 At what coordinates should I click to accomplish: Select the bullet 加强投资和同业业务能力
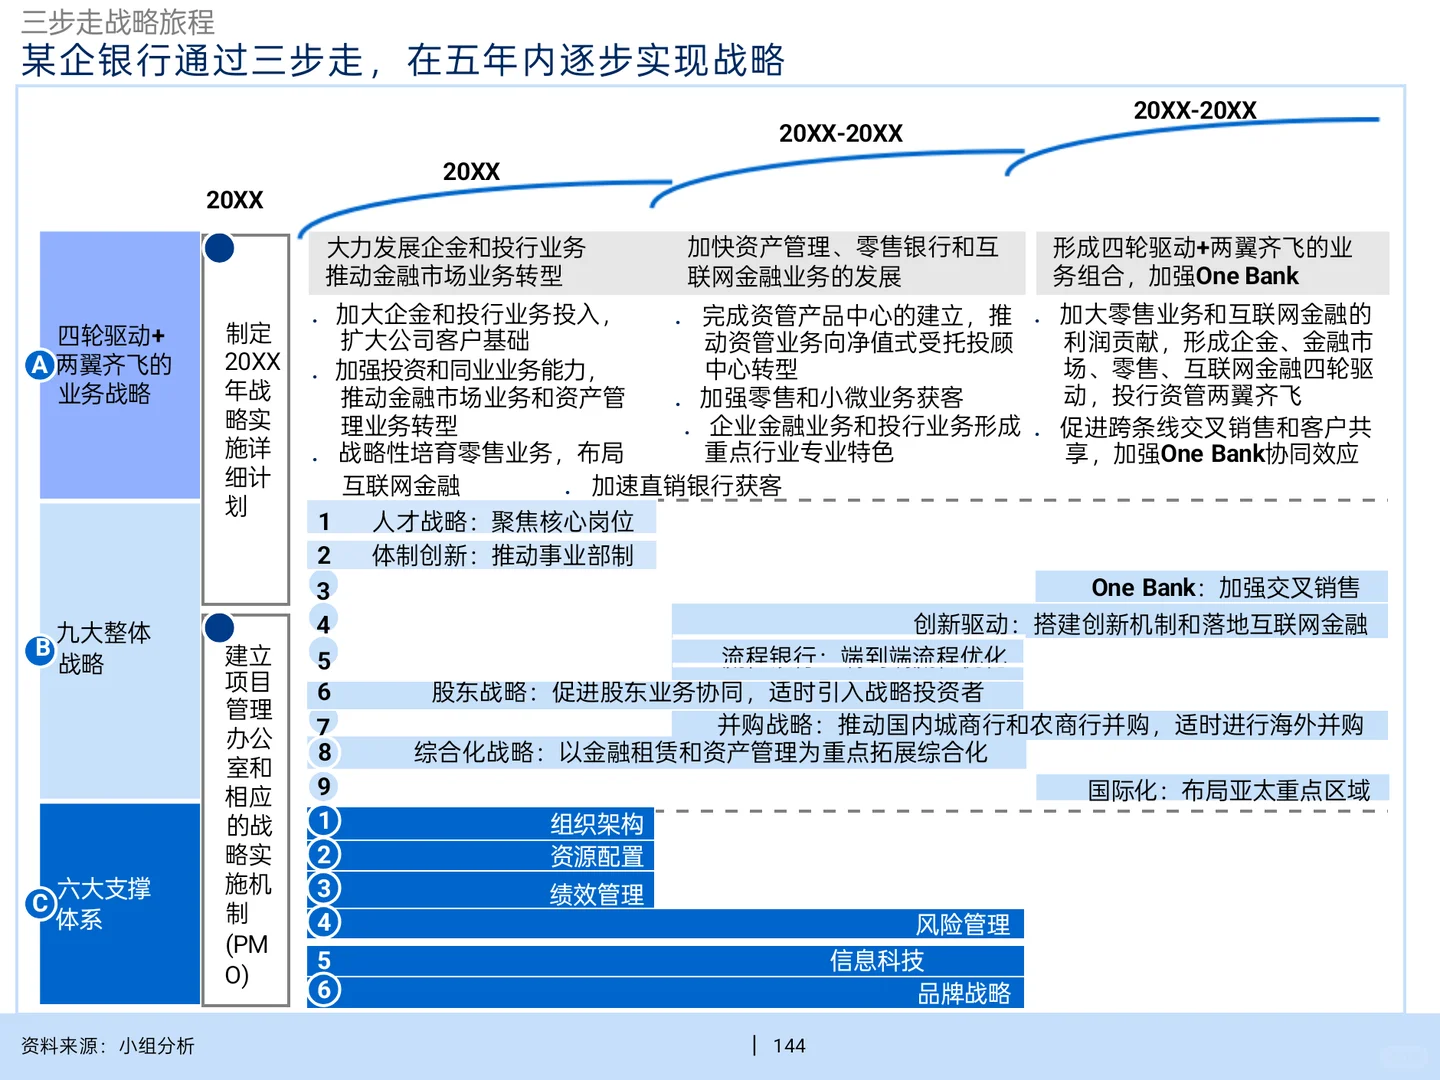(480, 398)
